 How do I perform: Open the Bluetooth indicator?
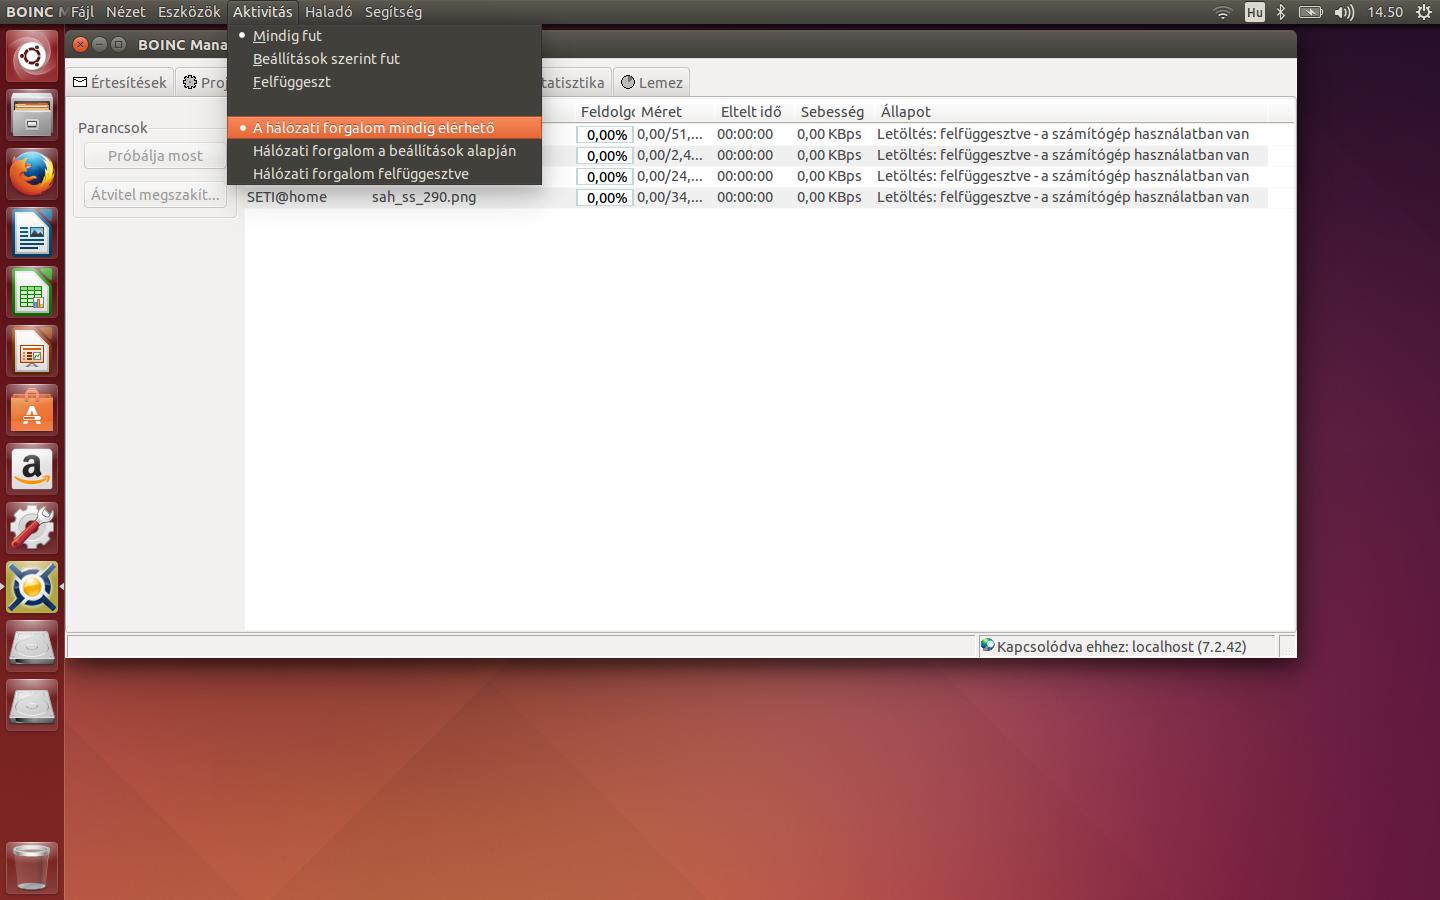(1281, 12)
